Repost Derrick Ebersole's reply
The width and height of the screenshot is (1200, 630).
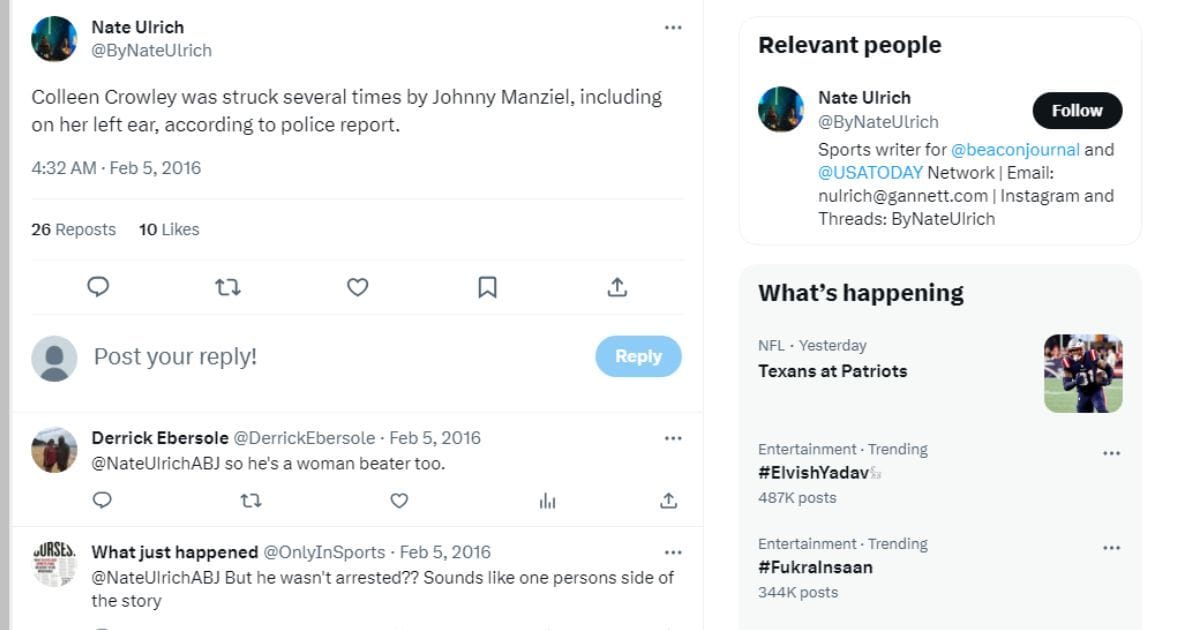click(x=251, y=500)
